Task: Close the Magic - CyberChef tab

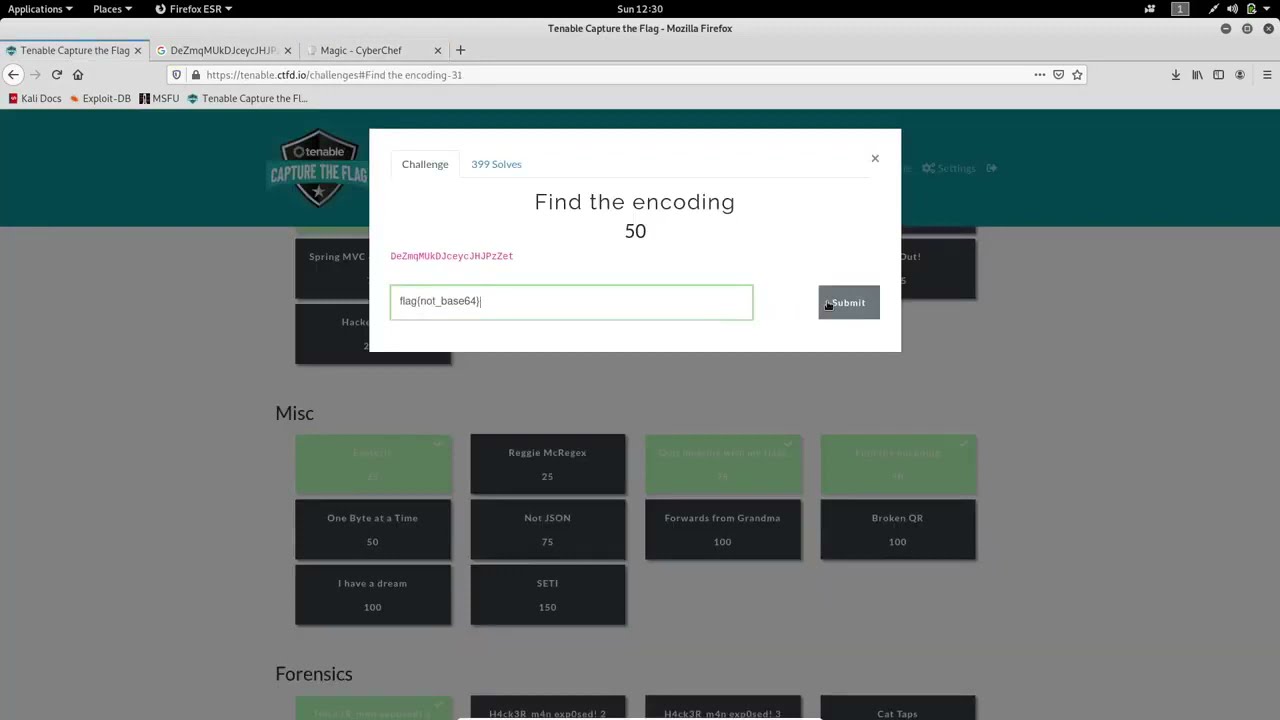Action: click(437, 50)
